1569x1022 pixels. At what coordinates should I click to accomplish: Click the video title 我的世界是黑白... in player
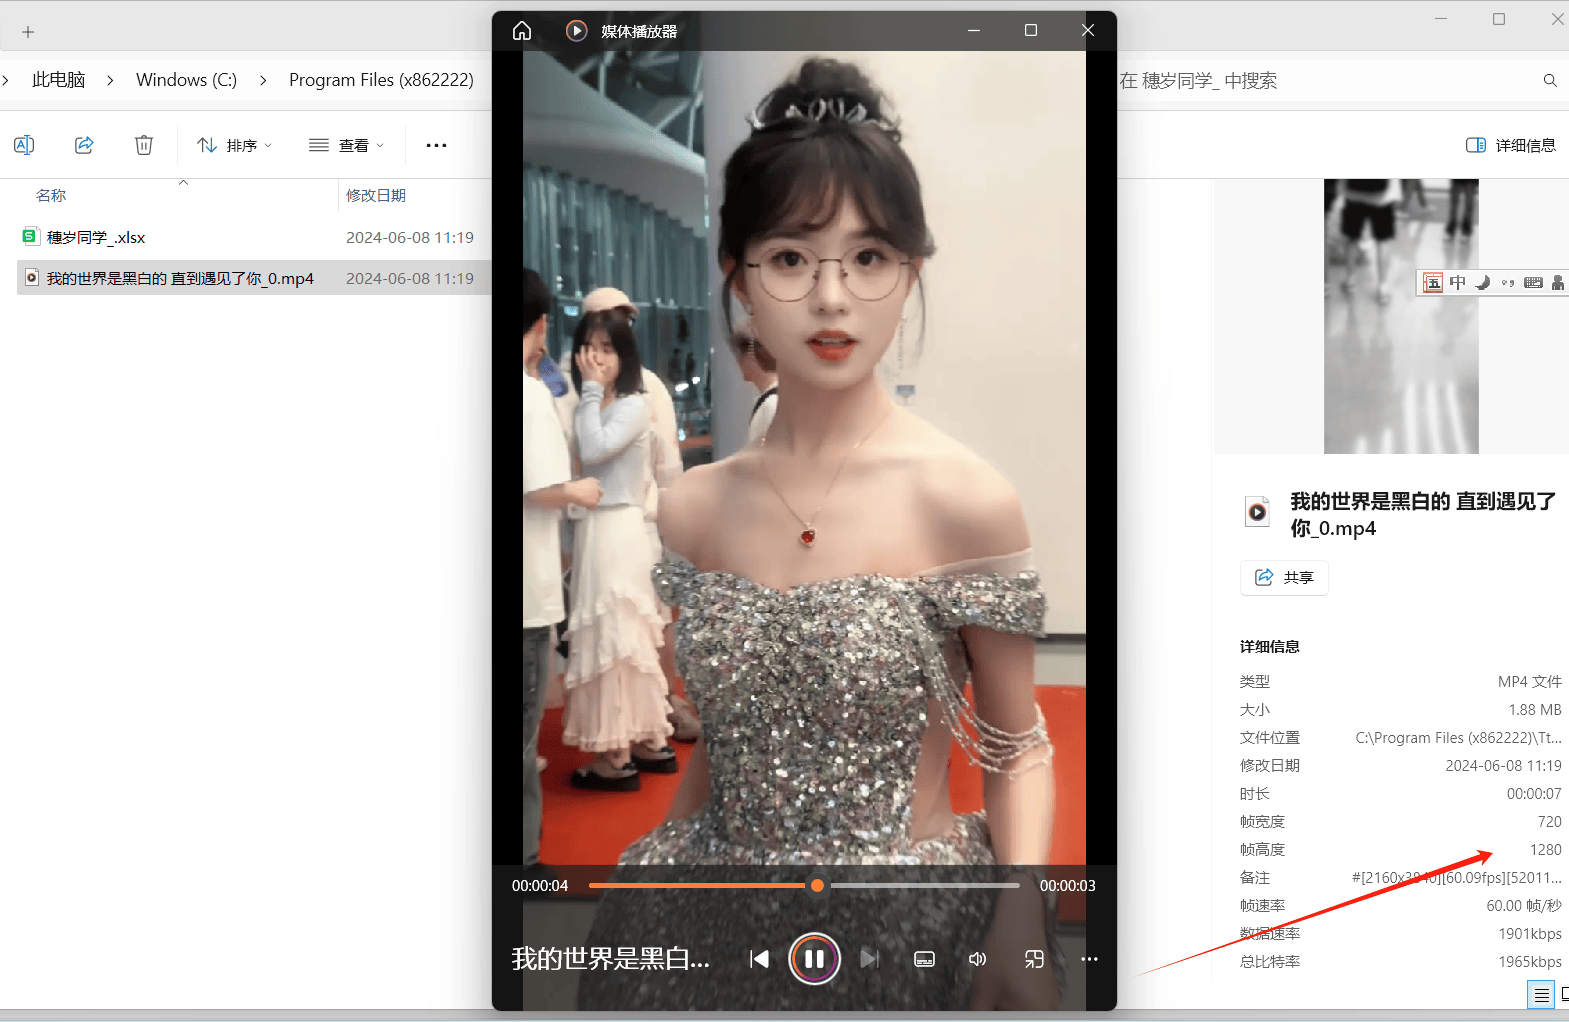[x=610, y=959]
